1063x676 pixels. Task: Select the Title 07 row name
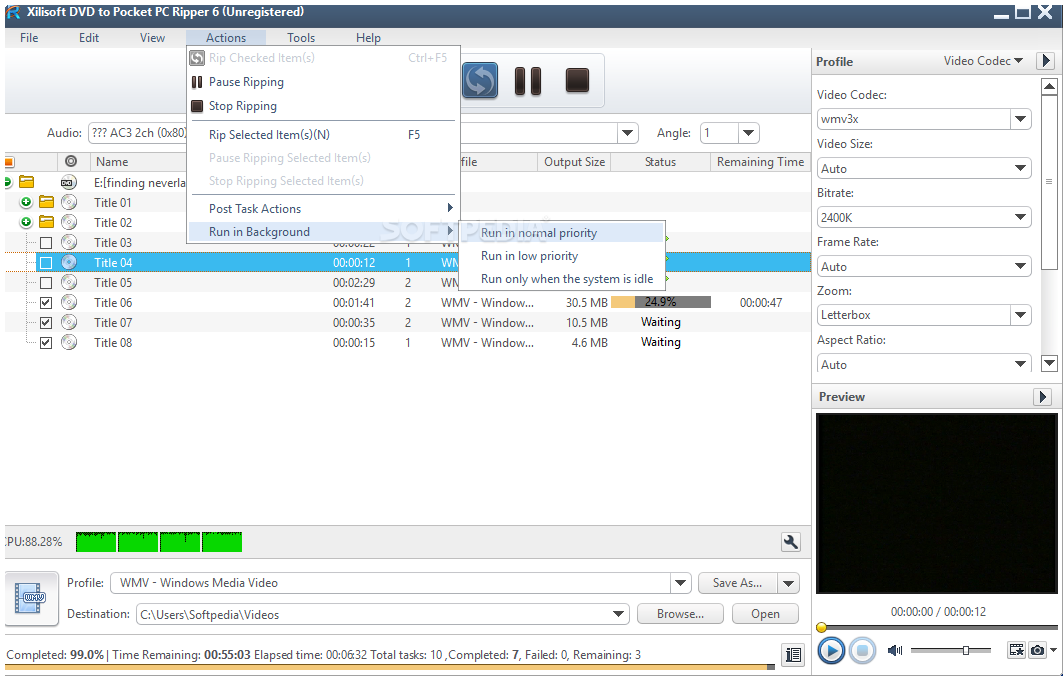pos(113,323)
